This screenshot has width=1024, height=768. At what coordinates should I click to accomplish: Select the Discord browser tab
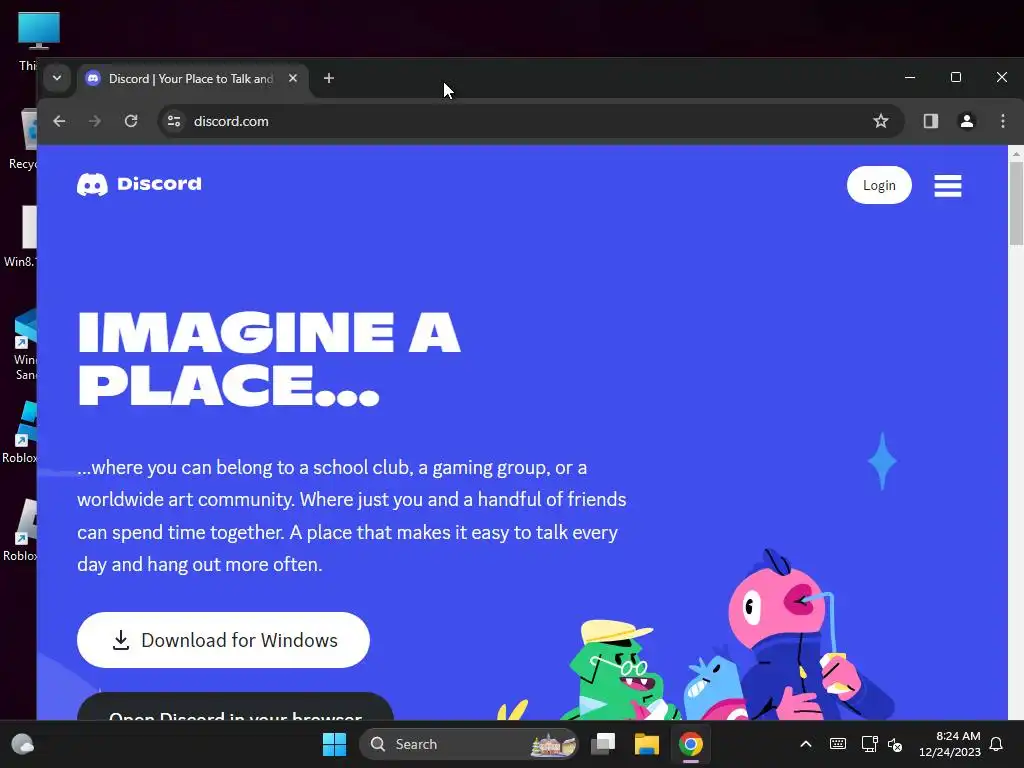click(x=193, y=79)
